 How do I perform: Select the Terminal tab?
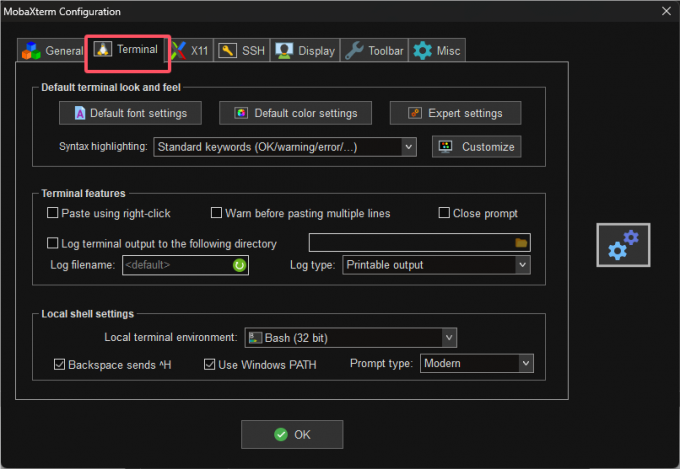coord(127,49)
